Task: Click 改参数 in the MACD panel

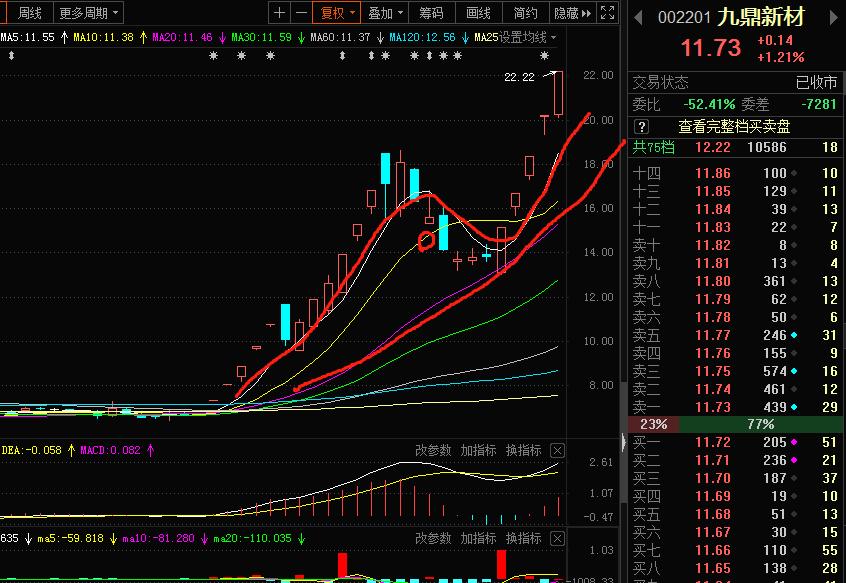Action: click(x=433, y=450)
